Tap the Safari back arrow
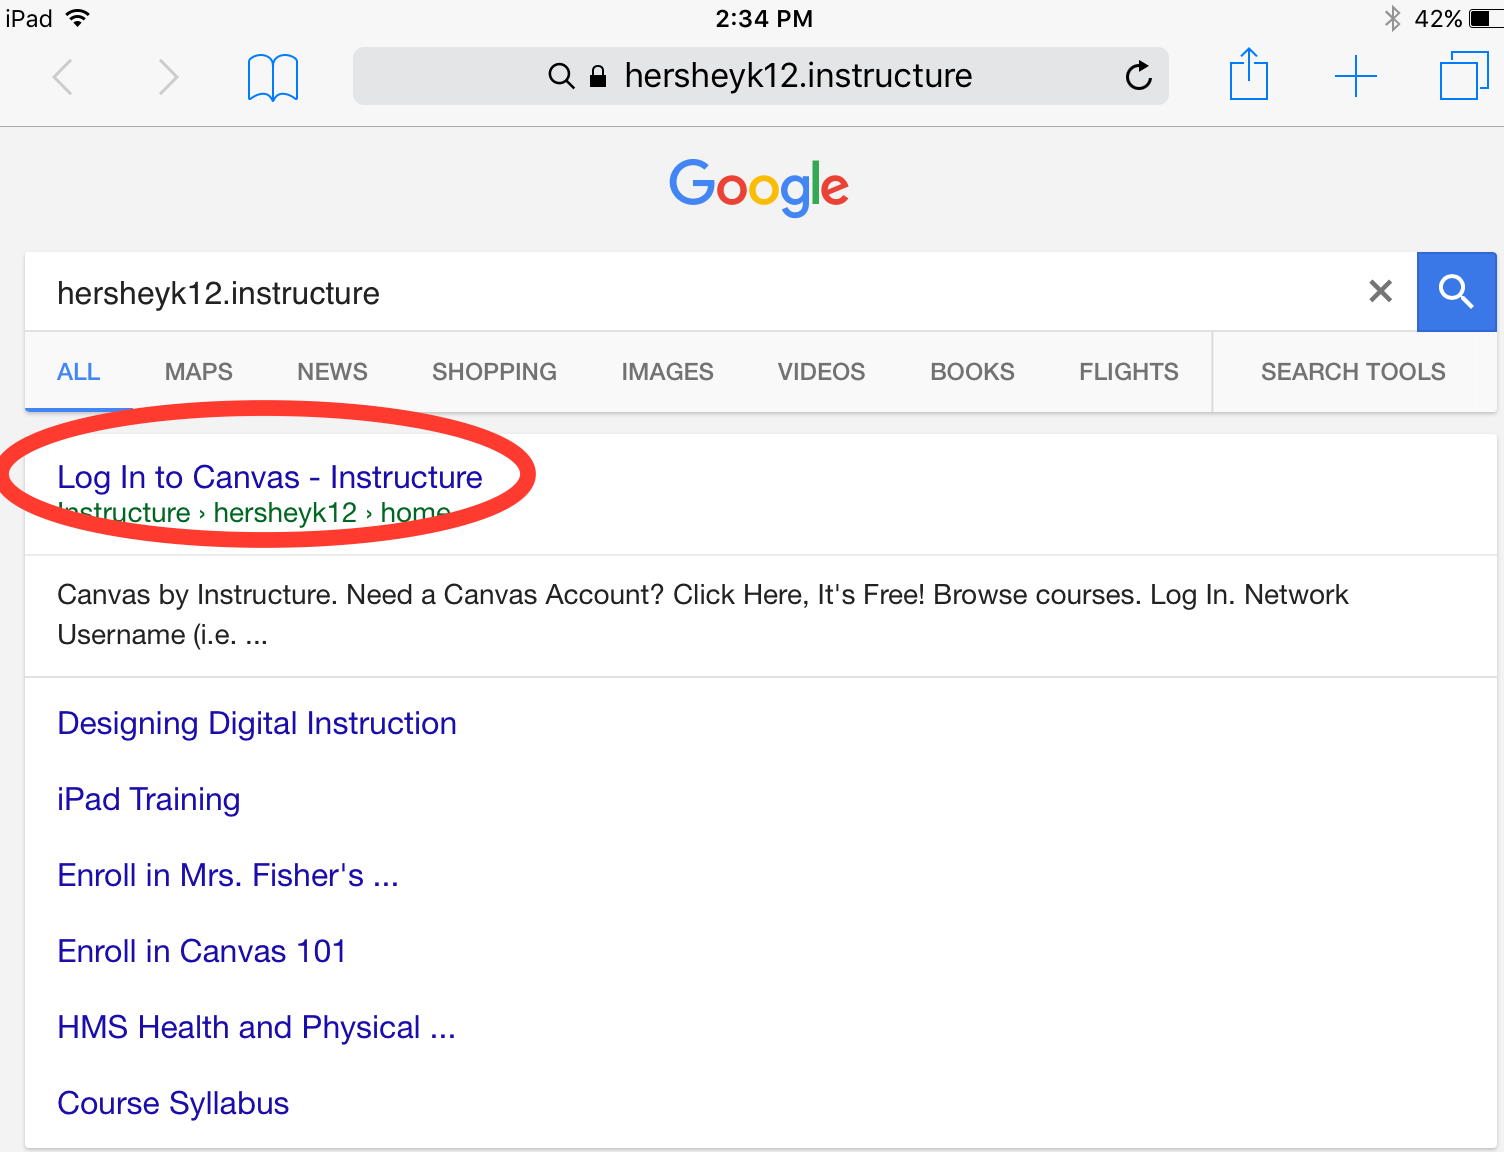 pos(63,77)
